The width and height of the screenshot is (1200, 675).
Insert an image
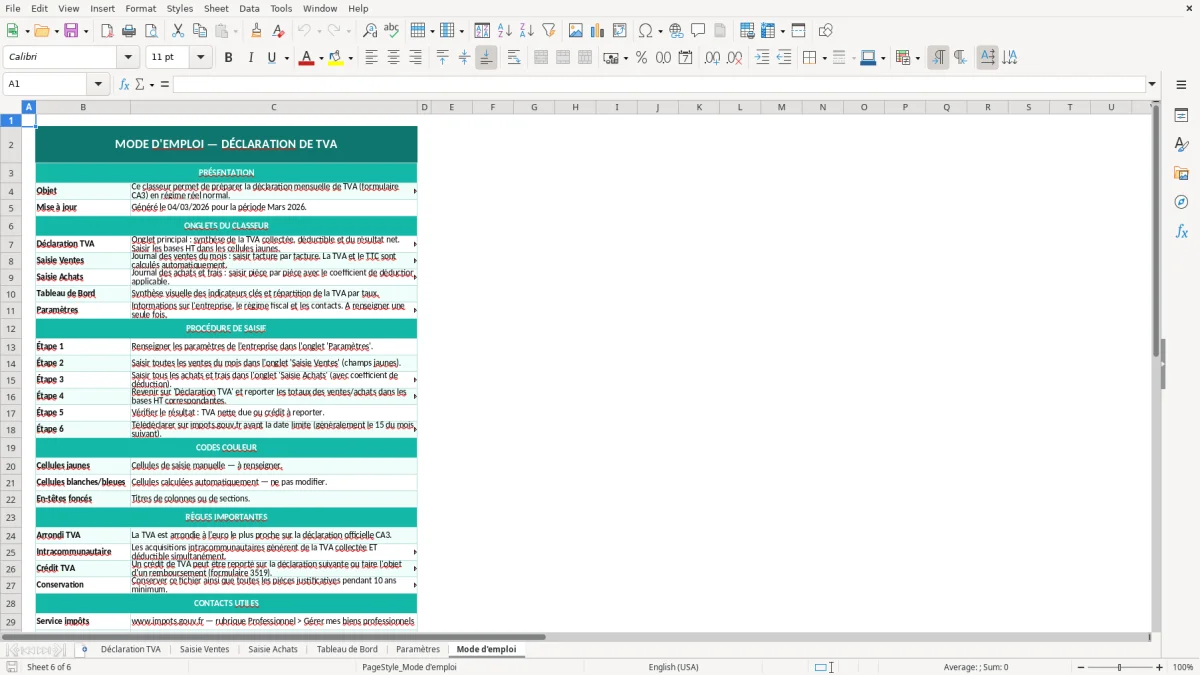(576, 31)
